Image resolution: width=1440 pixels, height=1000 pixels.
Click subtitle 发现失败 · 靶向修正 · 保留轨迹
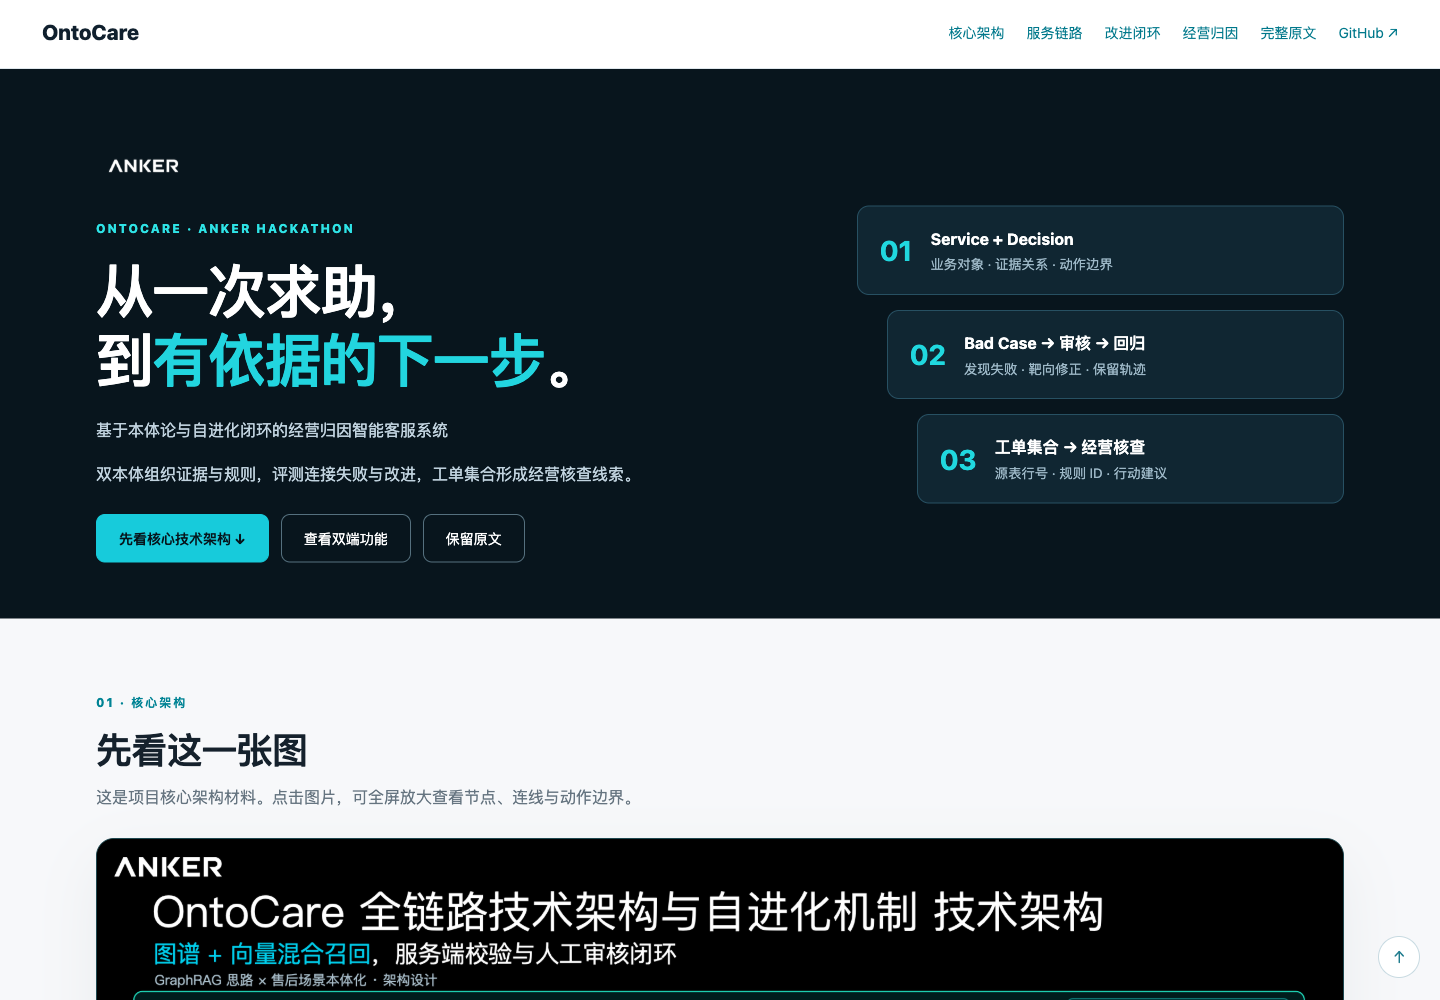1055,369
